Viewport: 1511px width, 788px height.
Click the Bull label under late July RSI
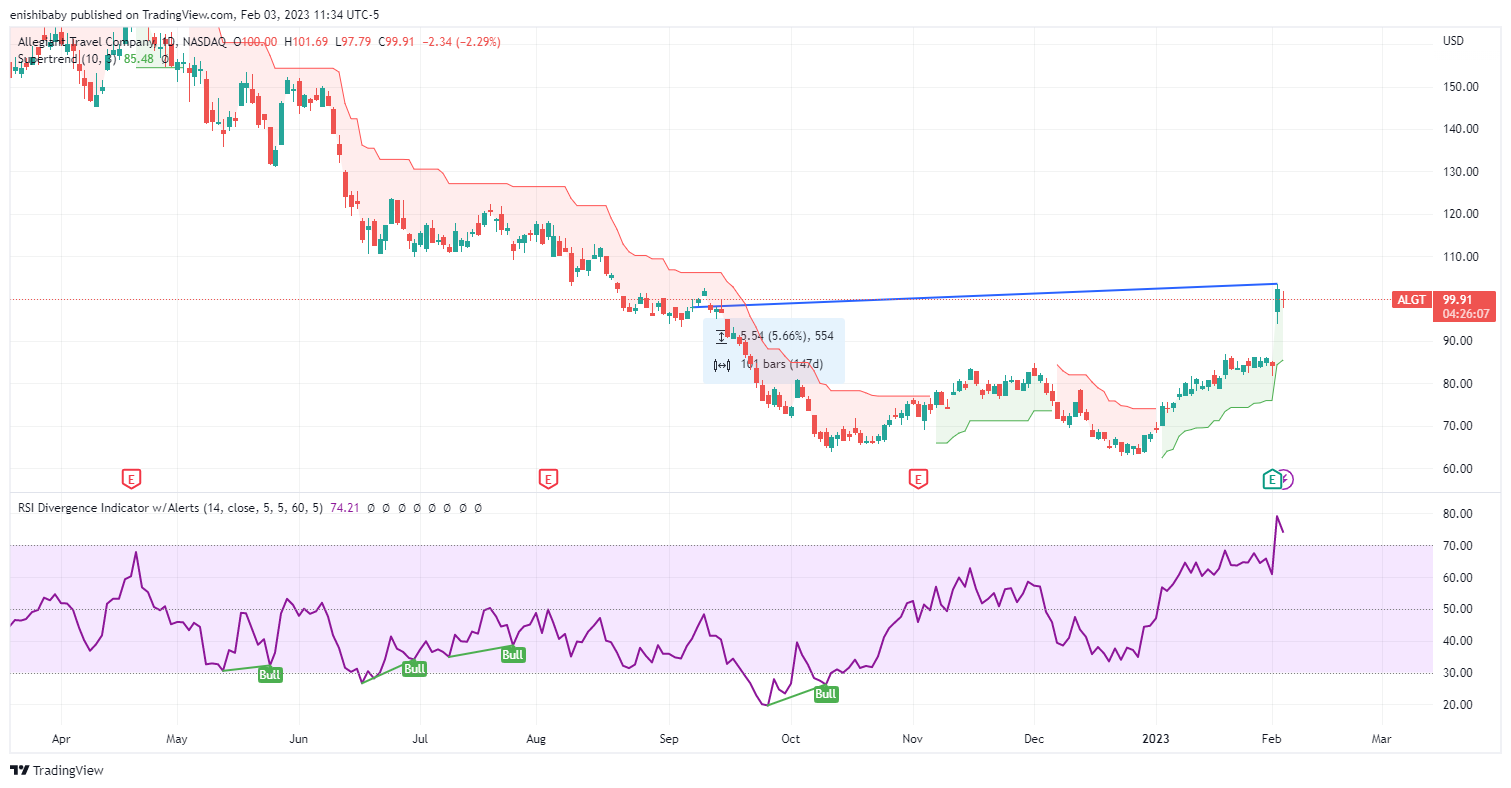[513, 655]
